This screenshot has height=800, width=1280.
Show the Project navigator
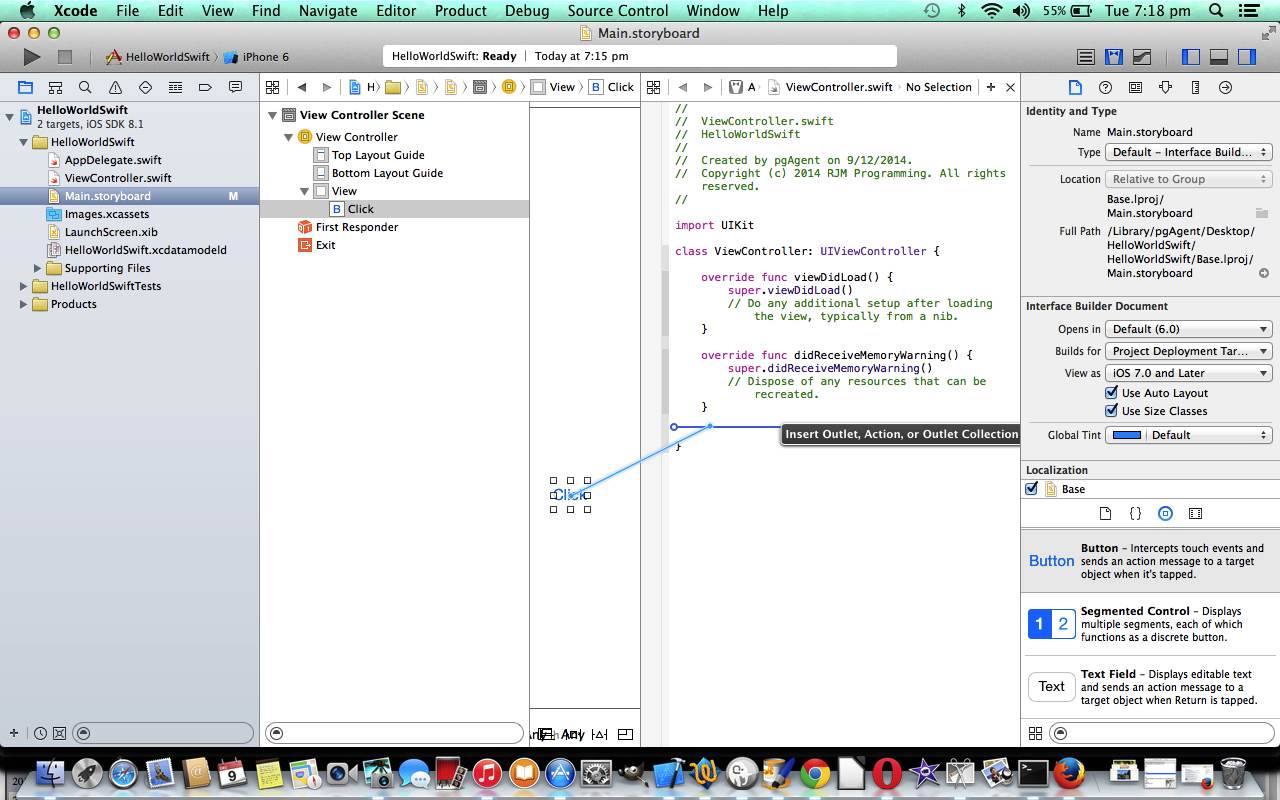click(x=25, y=87)
